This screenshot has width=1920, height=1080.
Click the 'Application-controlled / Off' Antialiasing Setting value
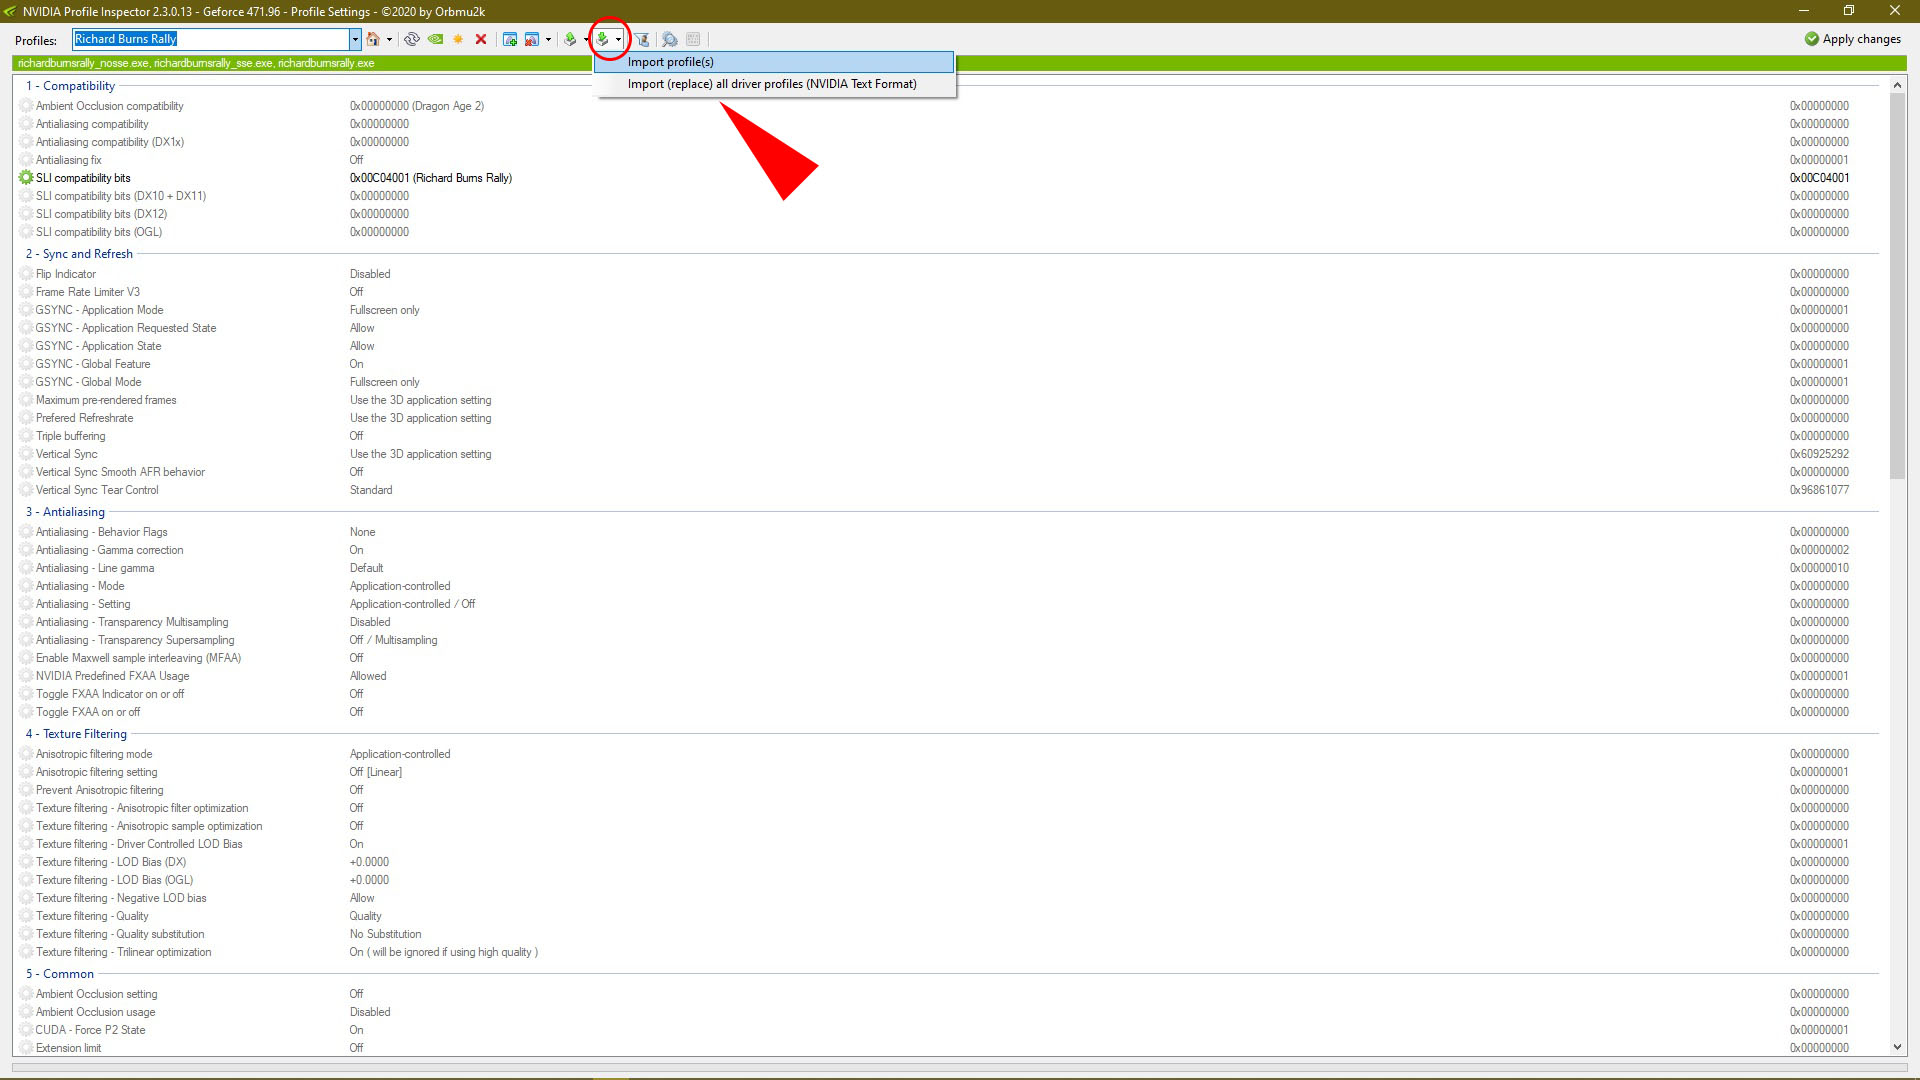click(x=412, y=604)
